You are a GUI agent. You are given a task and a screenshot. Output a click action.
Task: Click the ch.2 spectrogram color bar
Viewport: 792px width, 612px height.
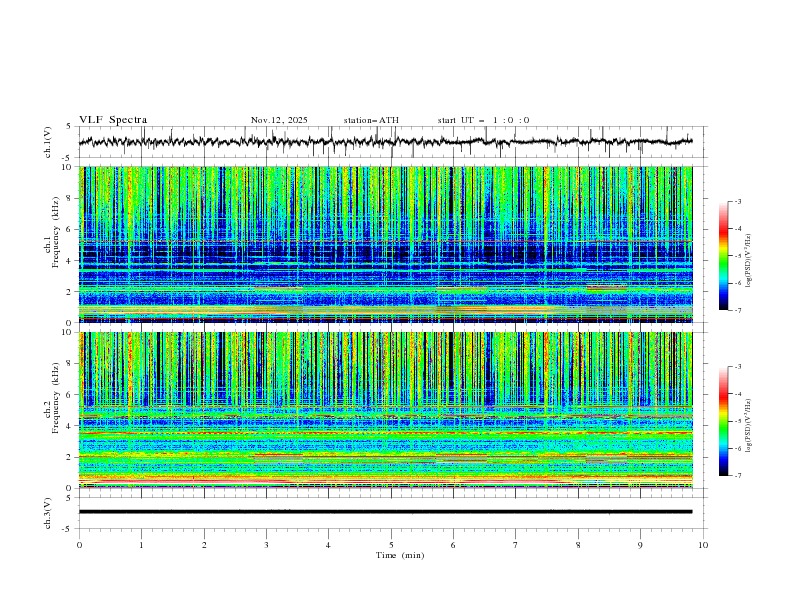pos(723,421)
